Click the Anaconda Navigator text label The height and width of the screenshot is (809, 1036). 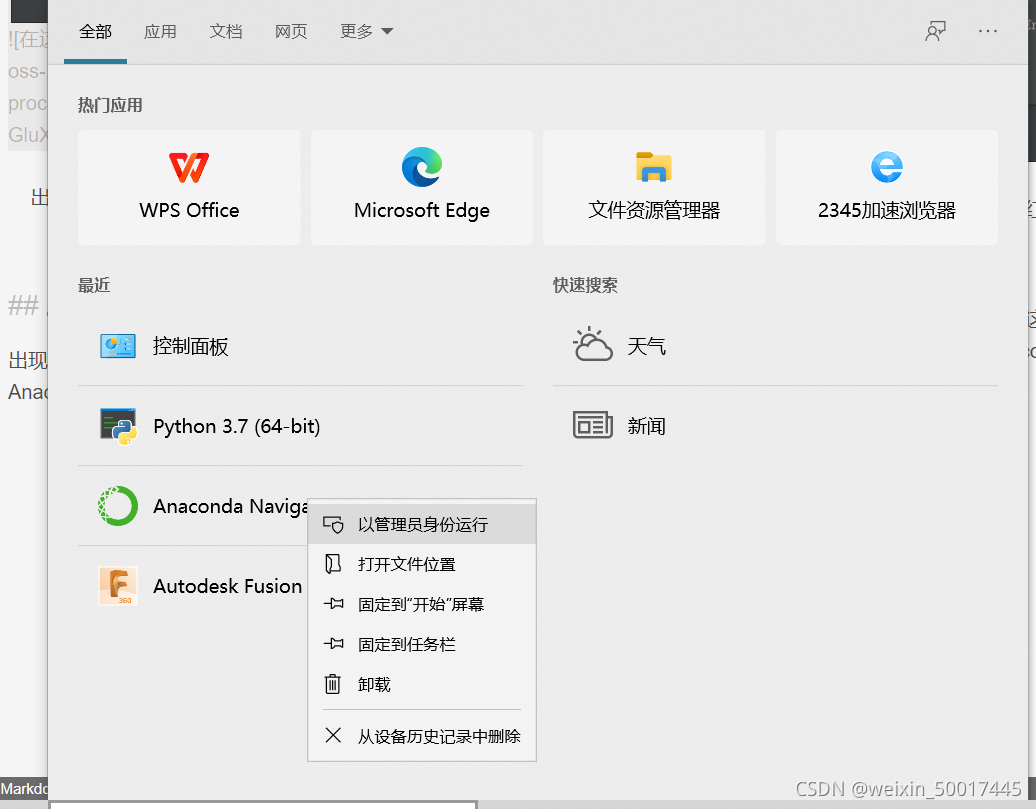point(230,506)
